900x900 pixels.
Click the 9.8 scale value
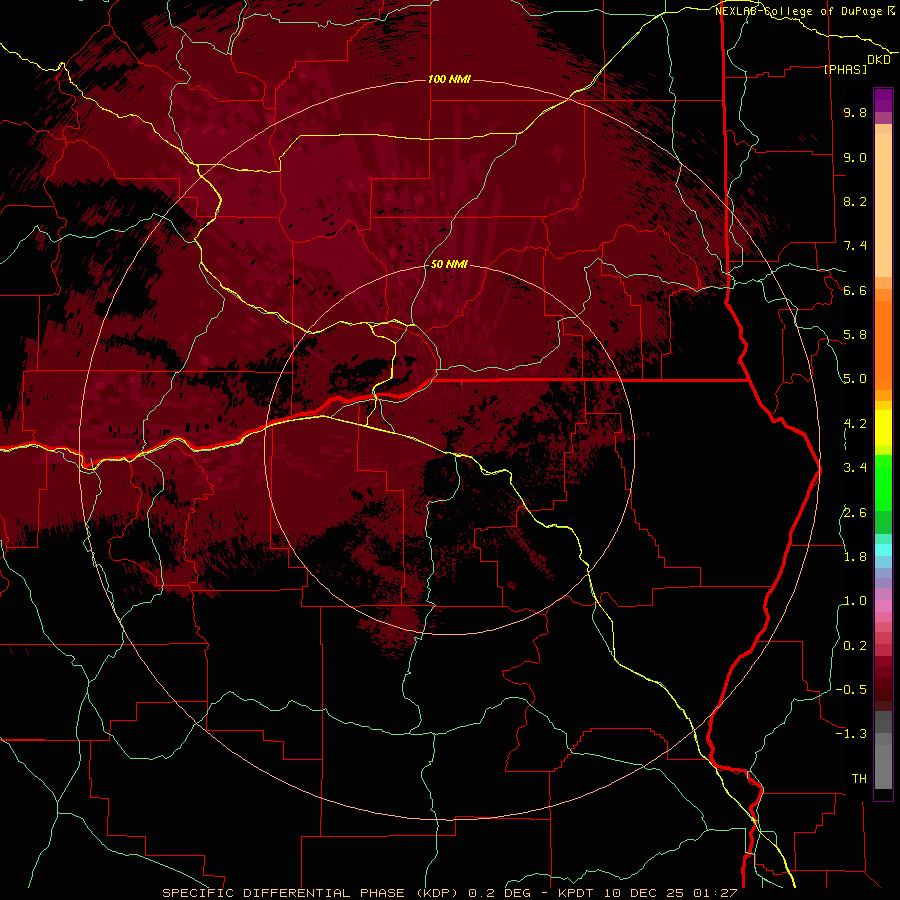(855, 112)
